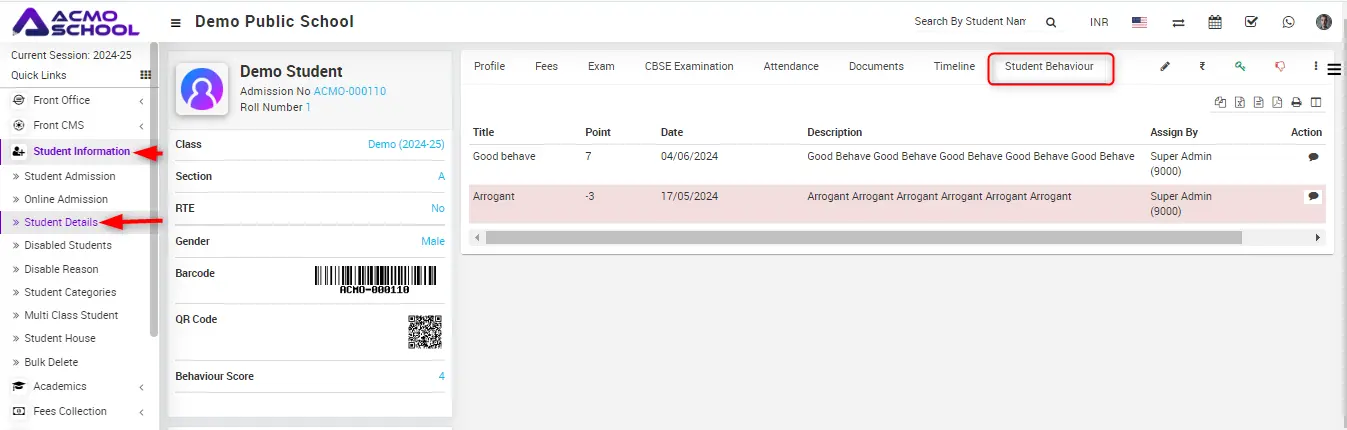Open the WhatsApp icon in header
Image resolution: width=1347 pixels, height=430 pixels.
click(x=1288, y=22)
